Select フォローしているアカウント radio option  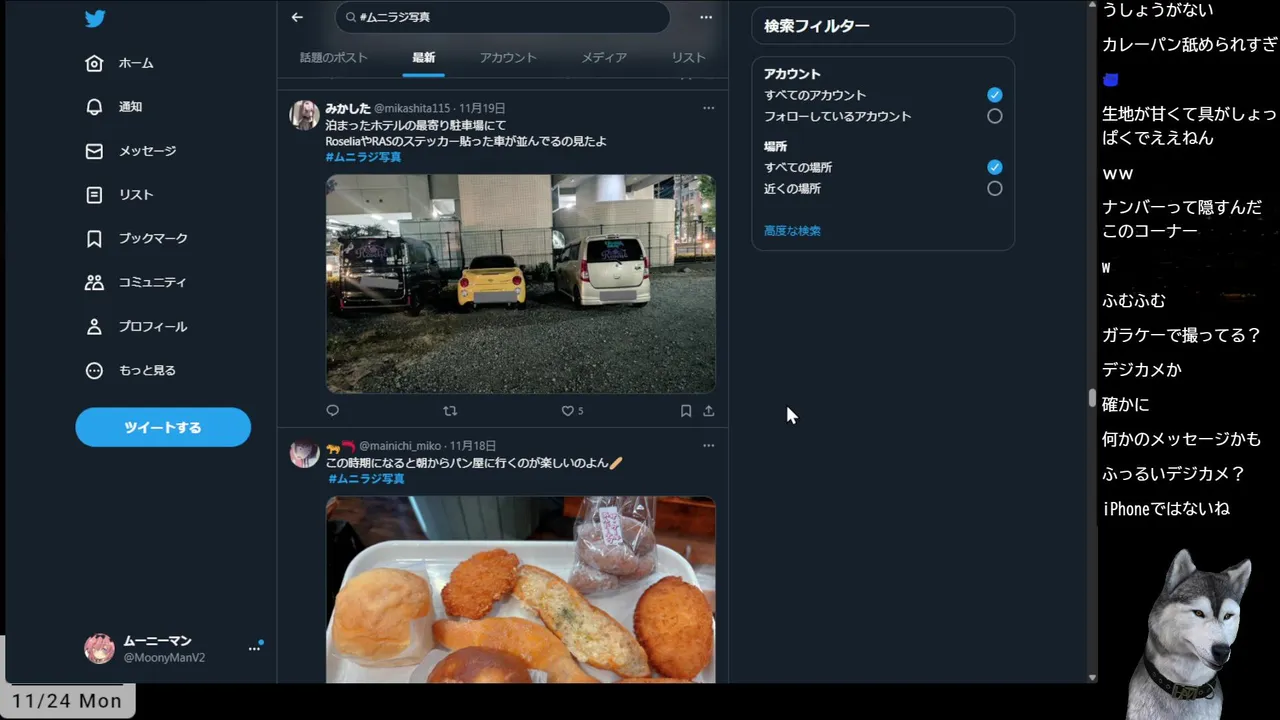point(994,116)
